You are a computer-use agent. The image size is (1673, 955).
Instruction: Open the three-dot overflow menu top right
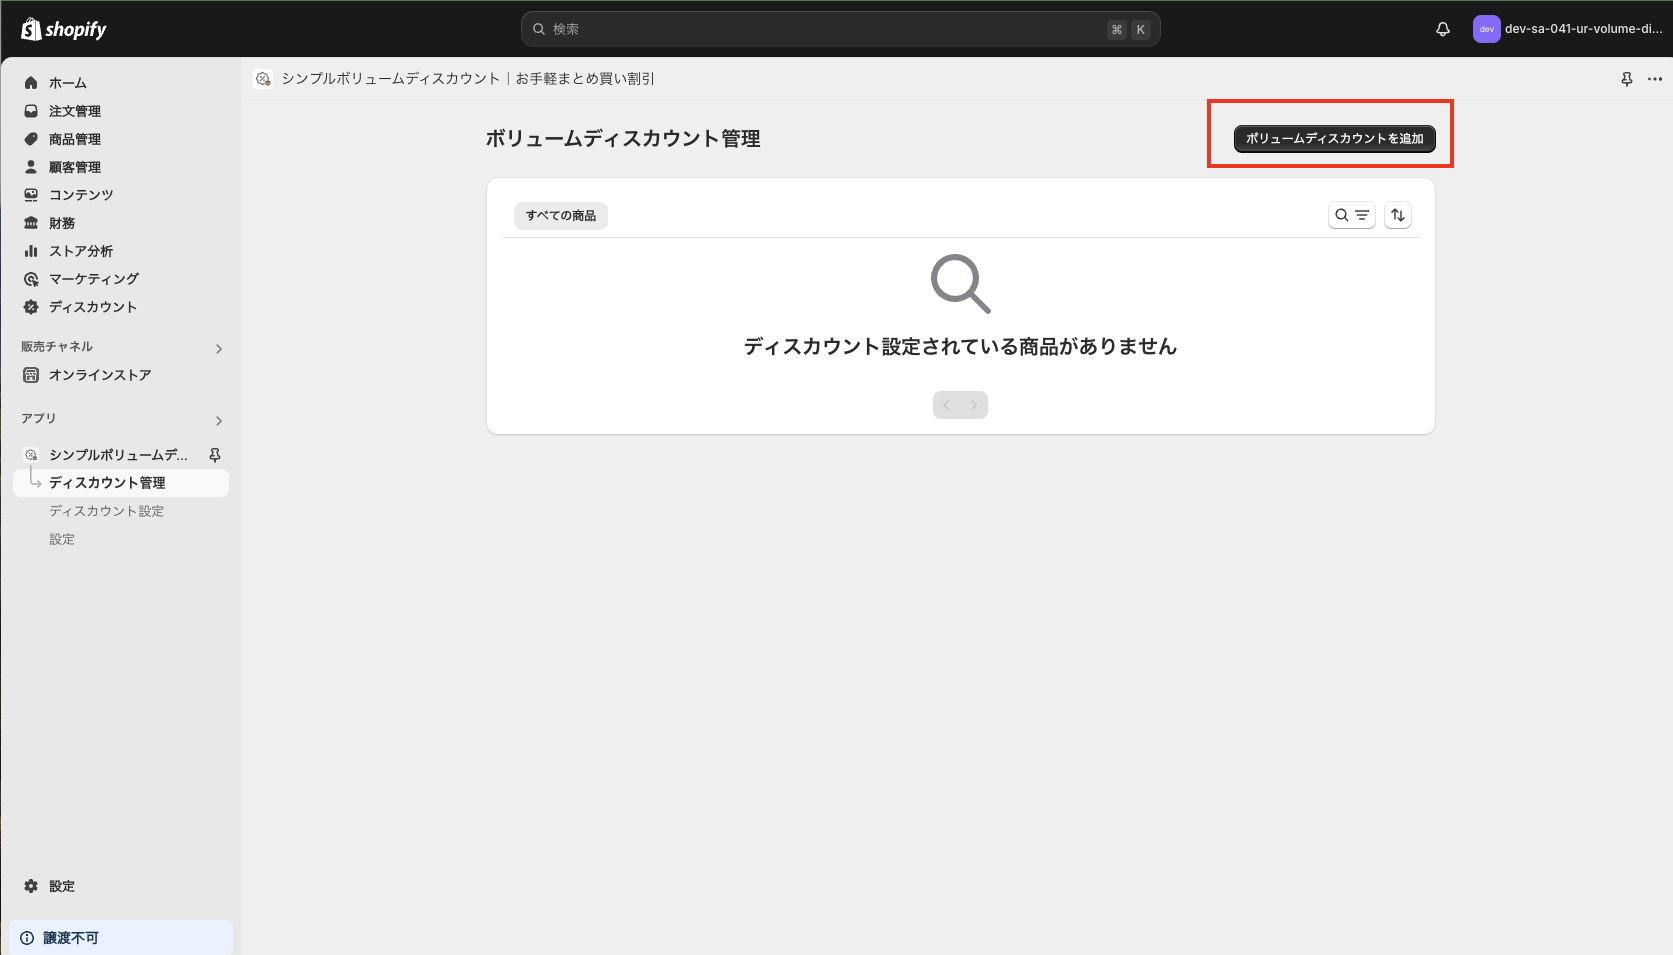1654,78
